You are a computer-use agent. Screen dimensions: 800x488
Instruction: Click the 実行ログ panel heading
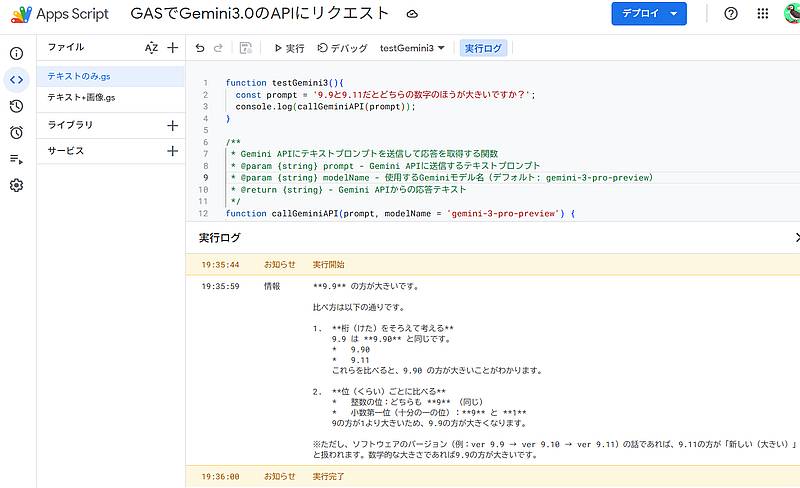[x=219, y=237]
